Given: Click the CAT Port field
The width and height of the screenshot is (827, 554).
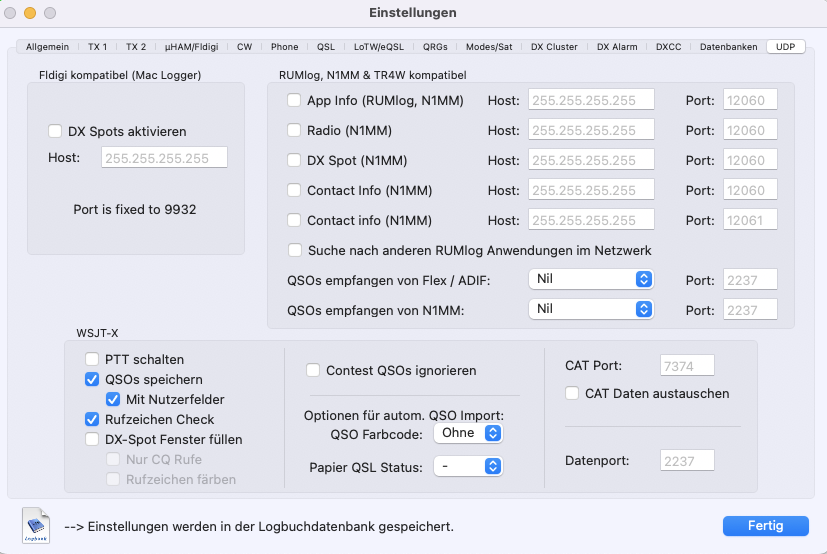Looking at the screenshot, I should 687,366.
